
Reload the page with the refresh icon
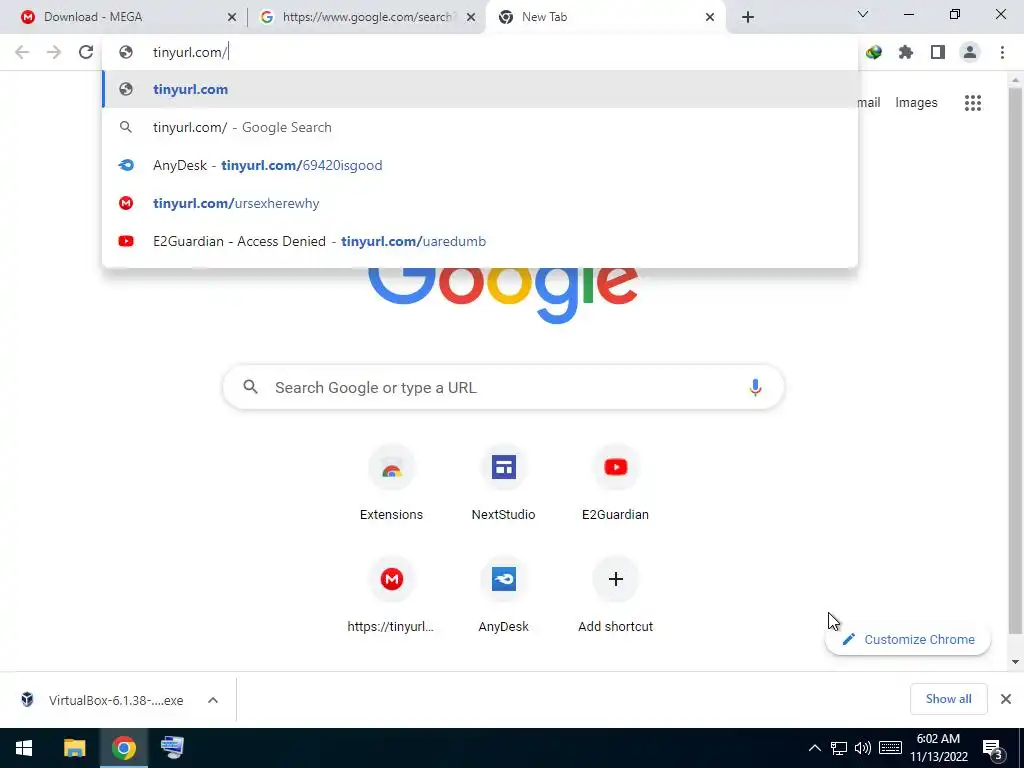(x=86, y=52)
